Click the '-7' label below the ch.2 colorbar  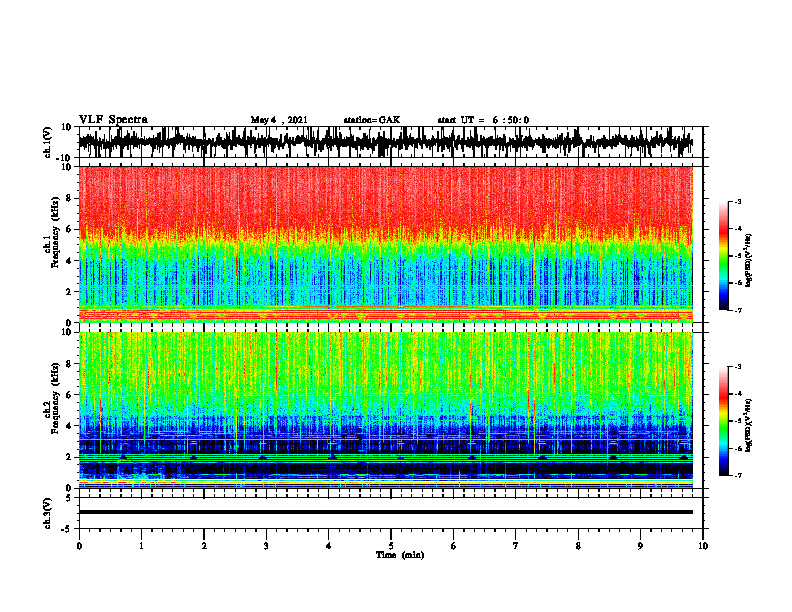click(x=737, y=476)
